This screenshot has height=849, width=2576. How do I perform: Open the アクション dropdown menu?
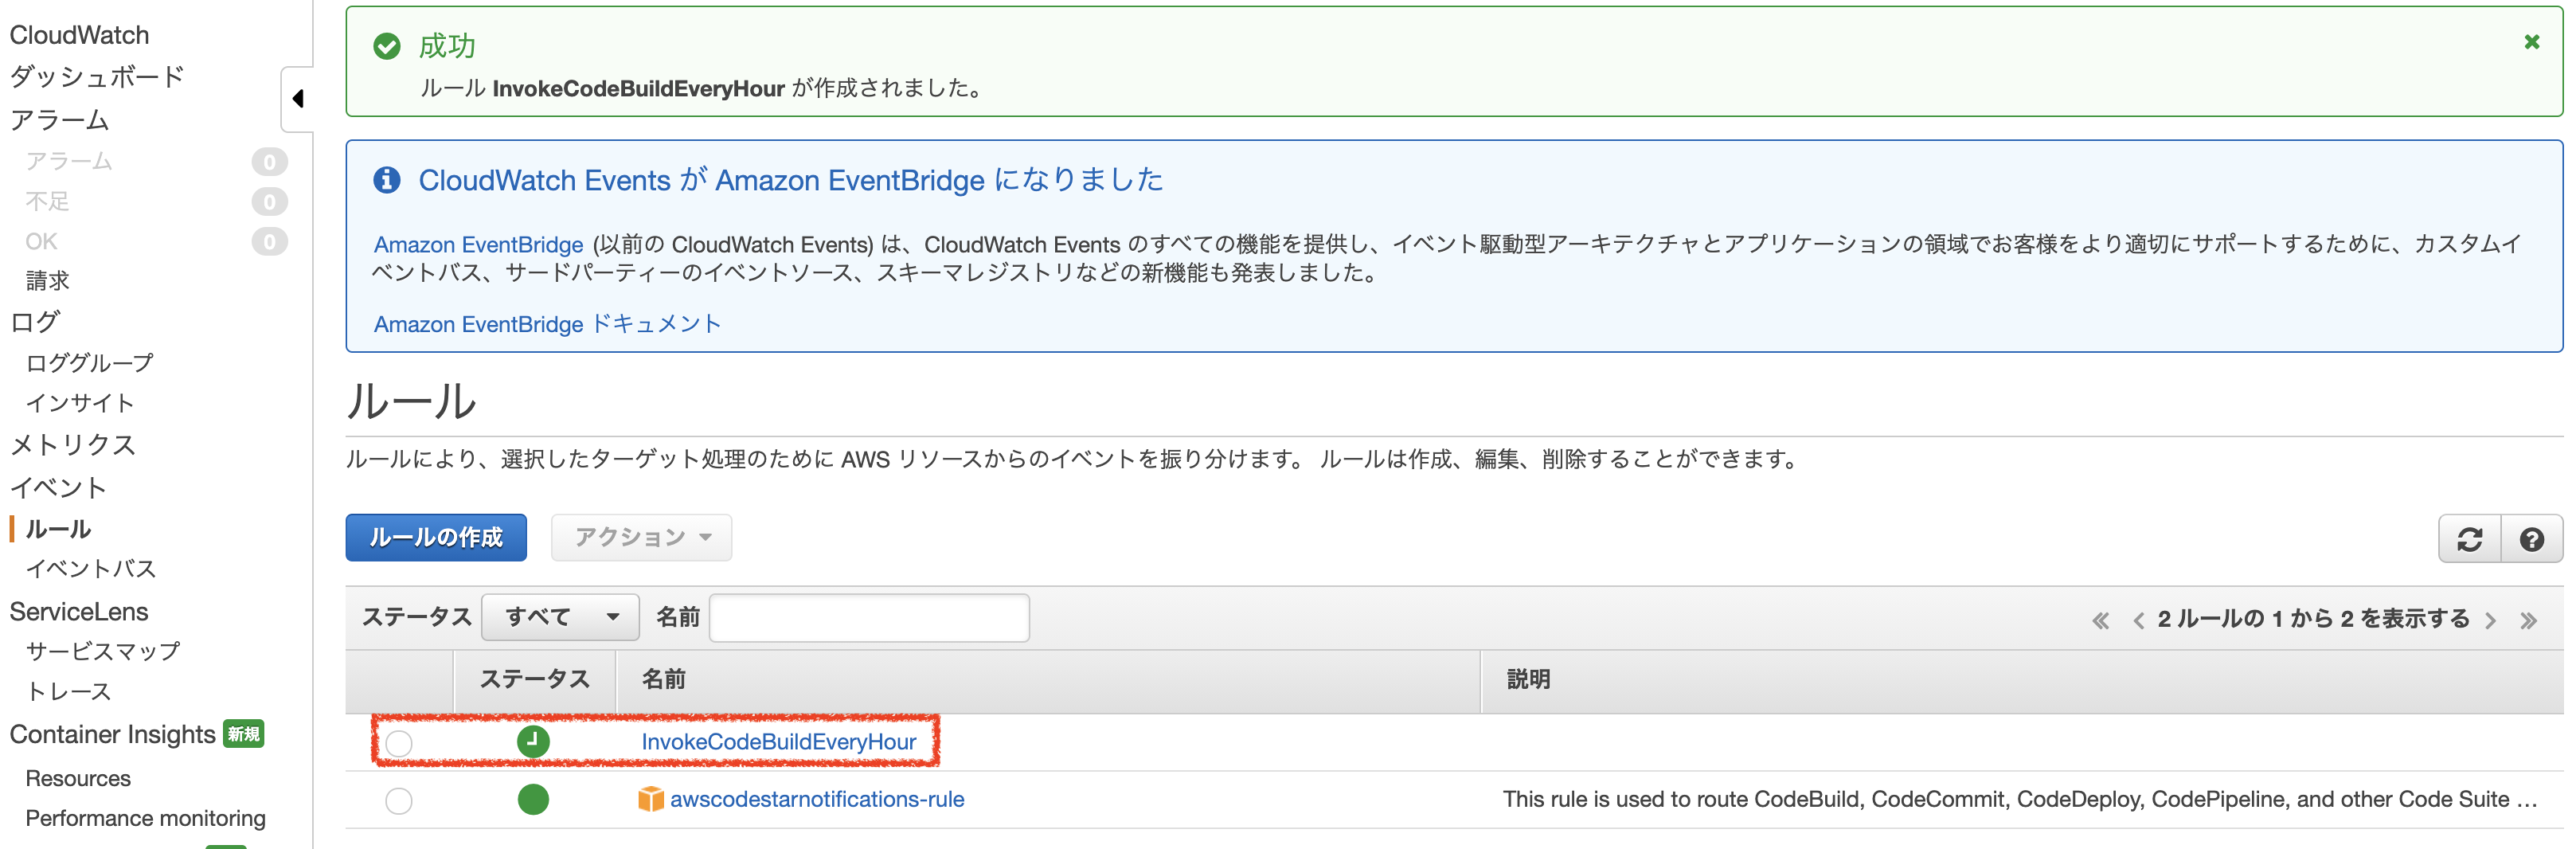point(641,538)
